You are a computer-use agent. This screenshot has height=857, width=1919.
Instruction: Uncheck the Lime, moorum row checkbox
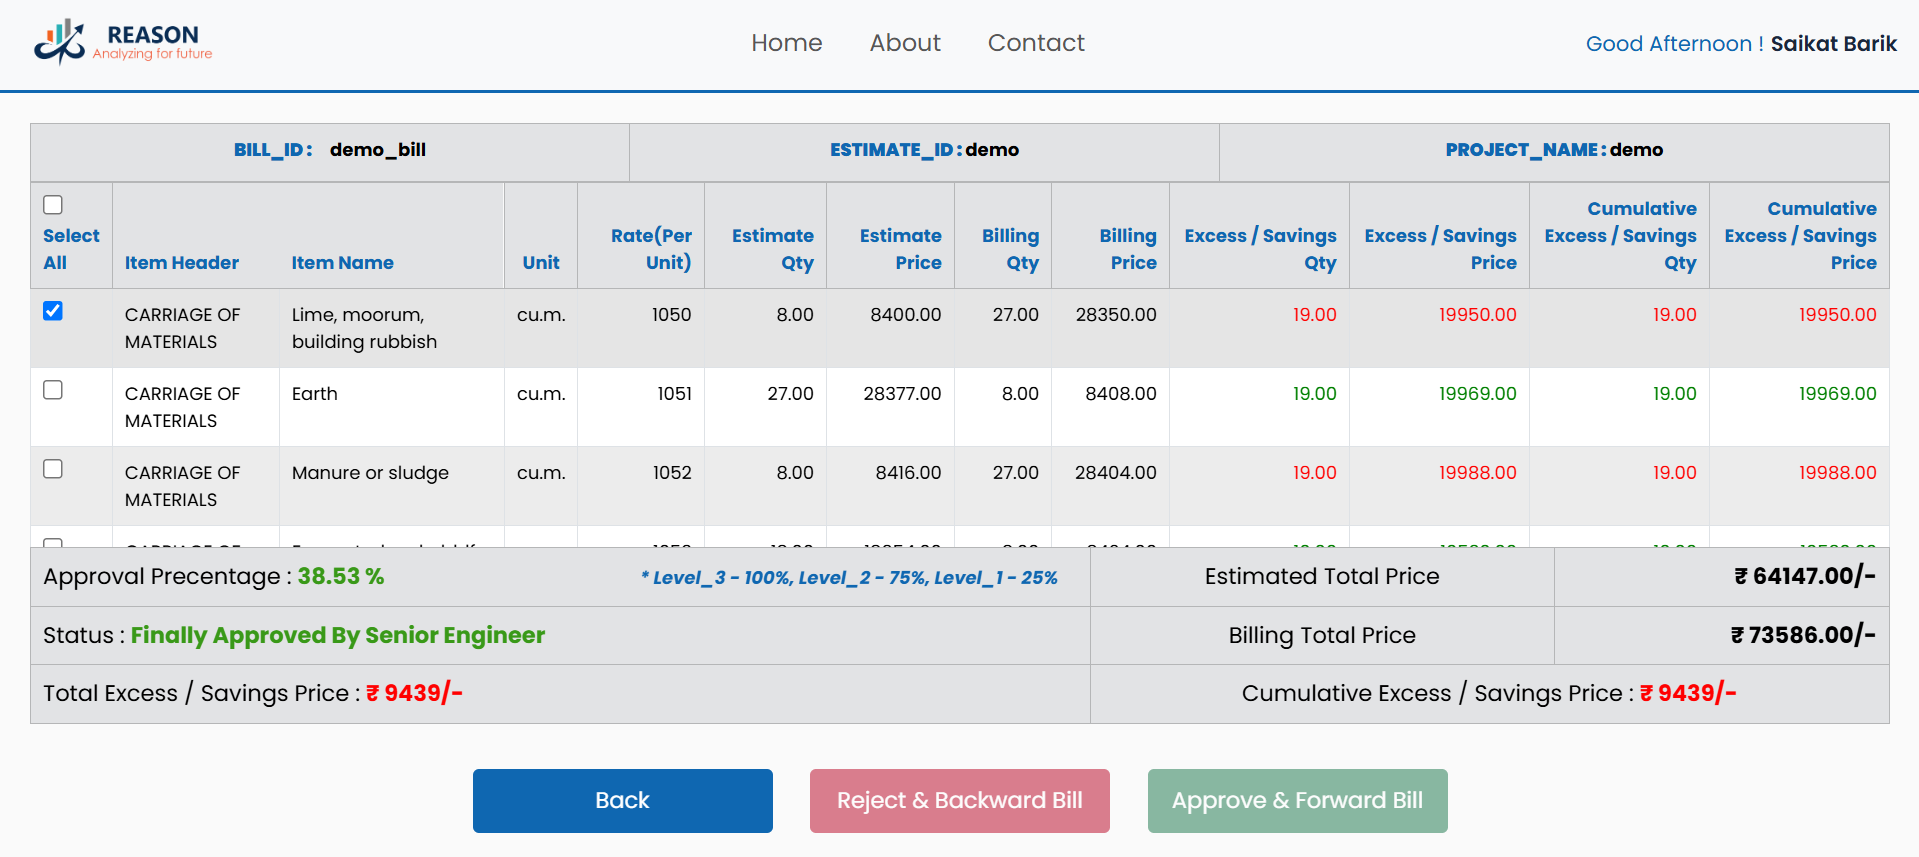tap(53, 311)
